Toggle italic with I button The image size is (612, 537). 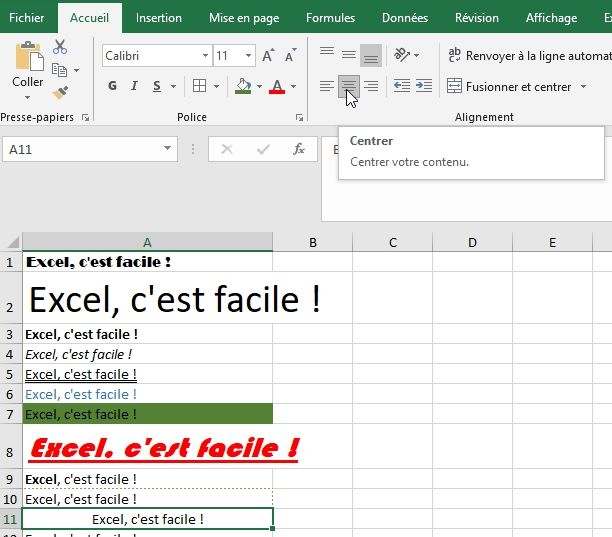coord(134,86)
